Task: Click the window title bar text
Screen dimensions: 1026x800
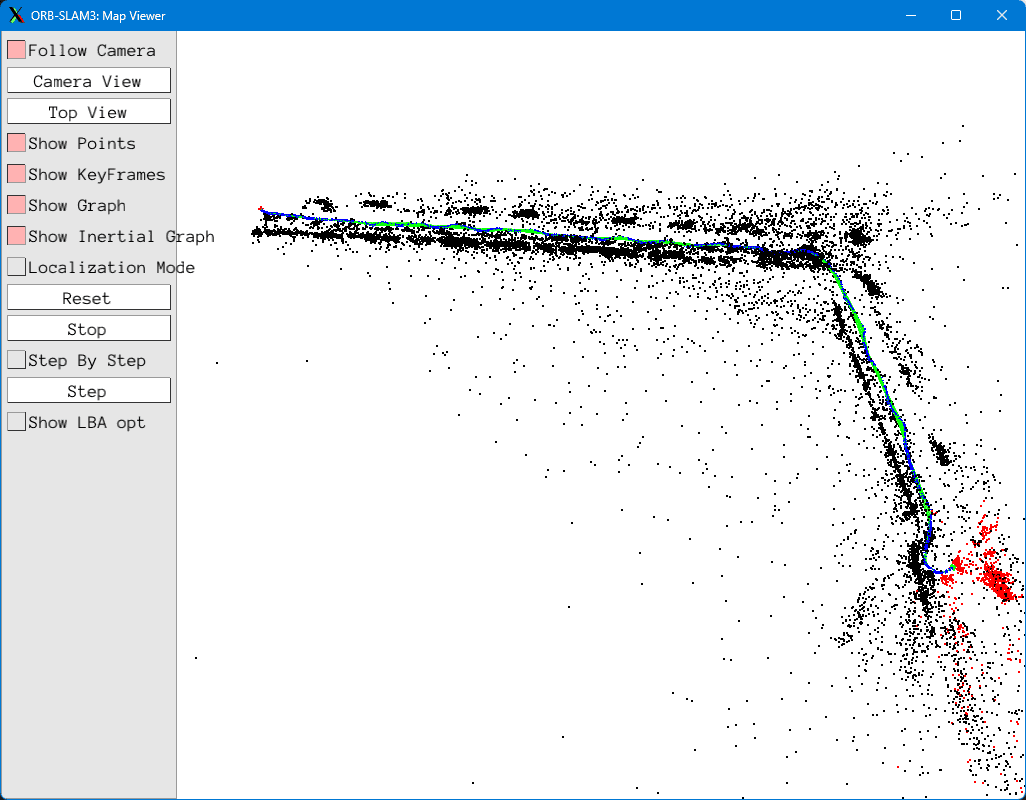Action: coord(98,15)
